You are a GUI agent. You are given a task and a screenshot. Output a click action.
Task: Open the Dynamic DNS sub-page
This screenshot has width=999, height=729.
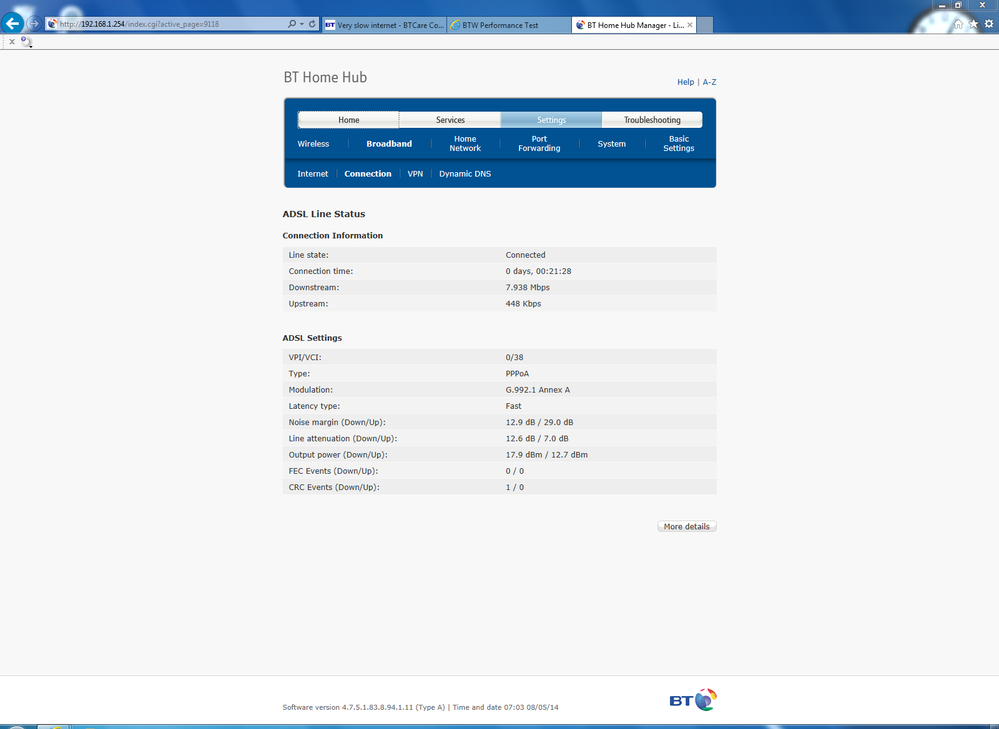pyautogui.click(x=464, y=174)
